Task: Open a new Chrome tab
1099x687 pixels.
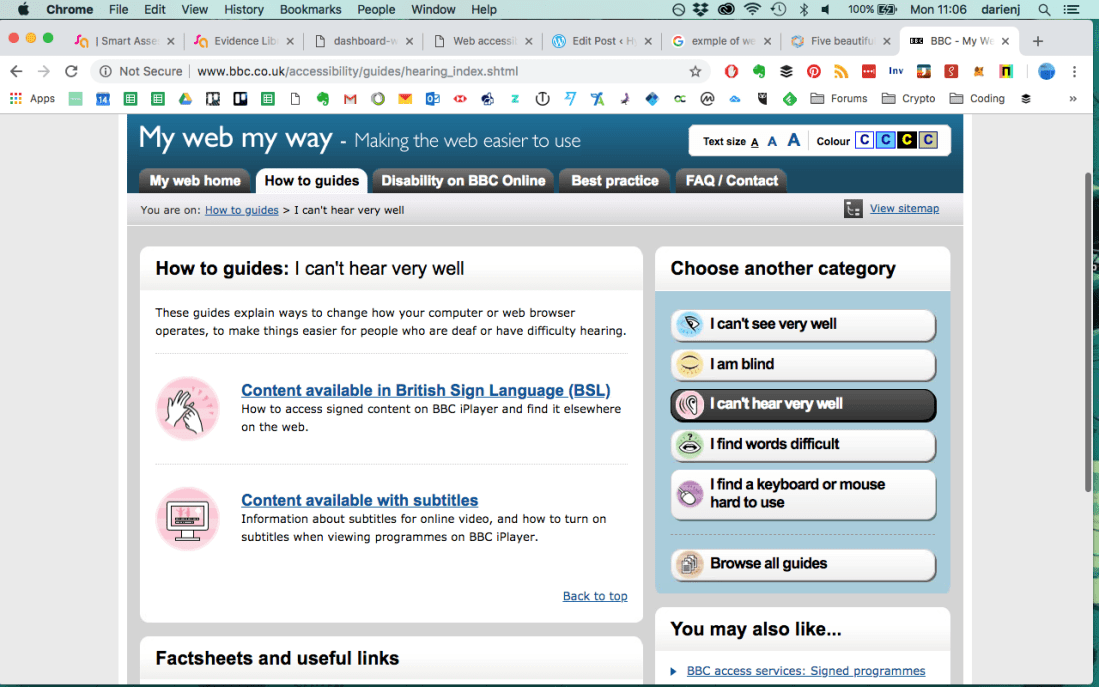Action: [x=1038, y=41]
